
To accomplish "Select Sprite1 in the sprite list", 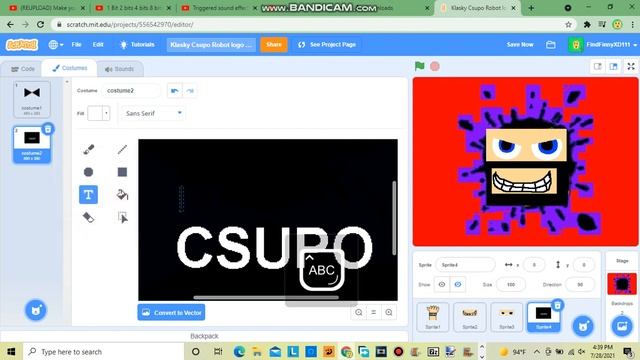I will 433,317.
